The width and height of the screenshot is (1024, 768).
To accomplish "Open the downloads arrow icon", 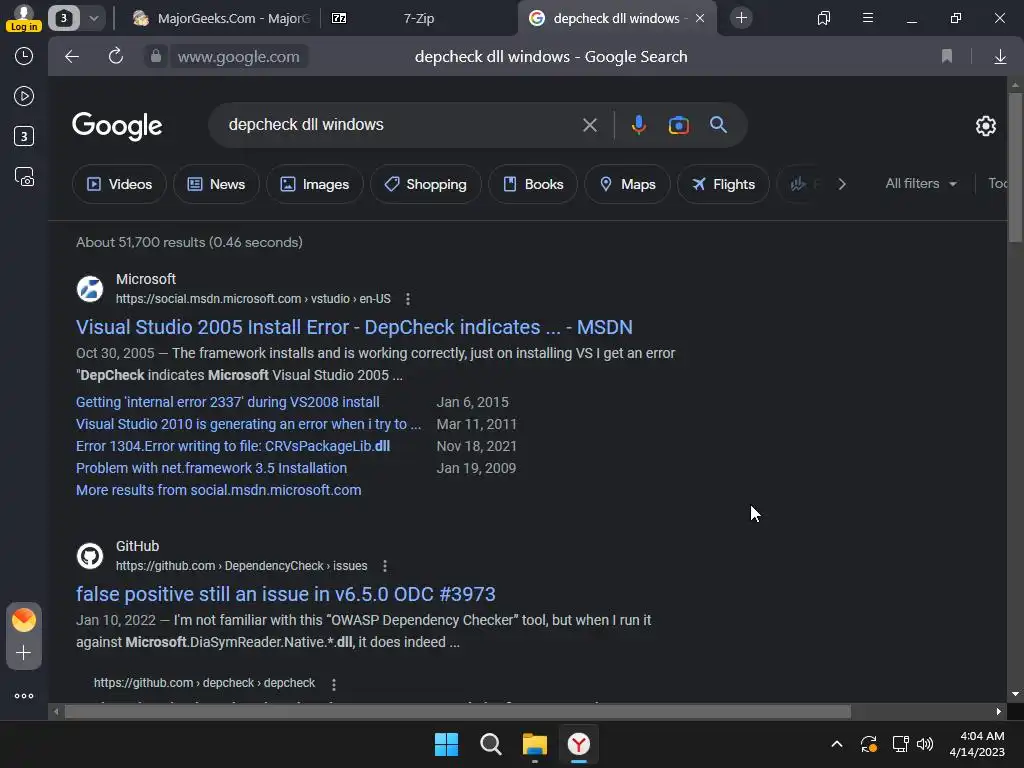I will [1000, 57].
